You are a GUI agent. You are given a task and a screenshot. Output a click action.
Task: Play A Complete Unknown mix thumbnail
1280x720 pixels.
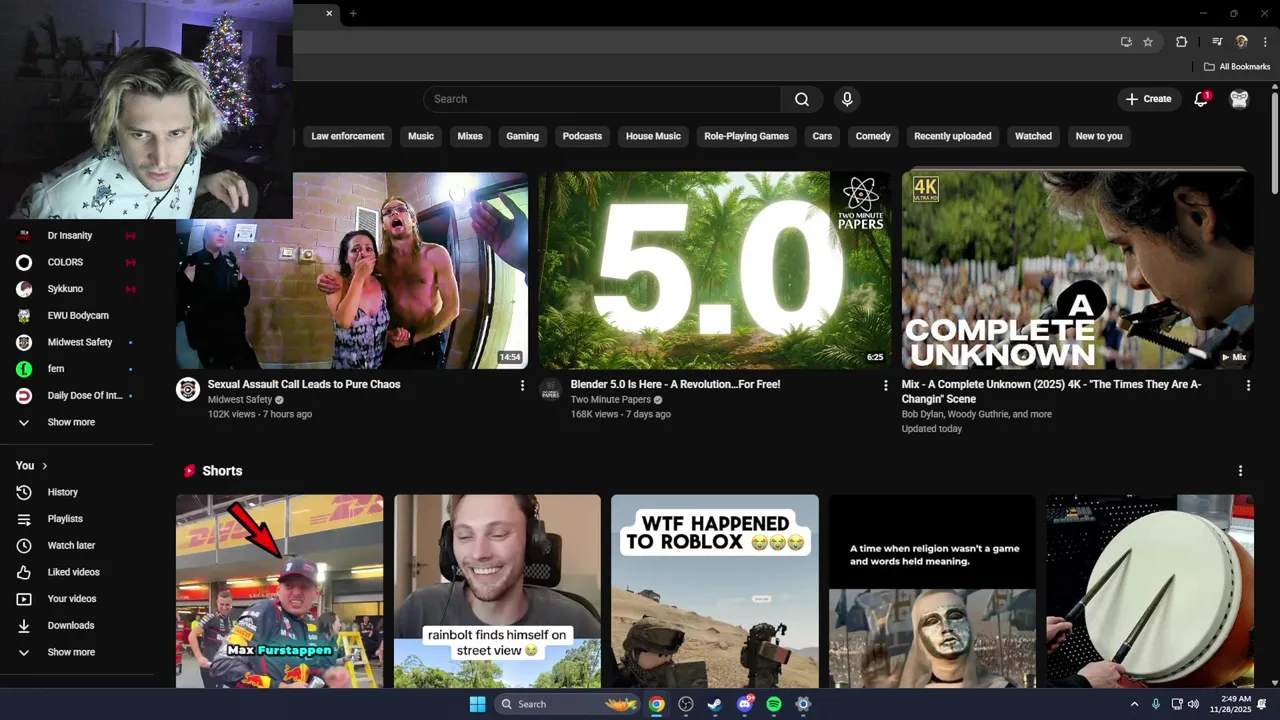[1077, 270]
